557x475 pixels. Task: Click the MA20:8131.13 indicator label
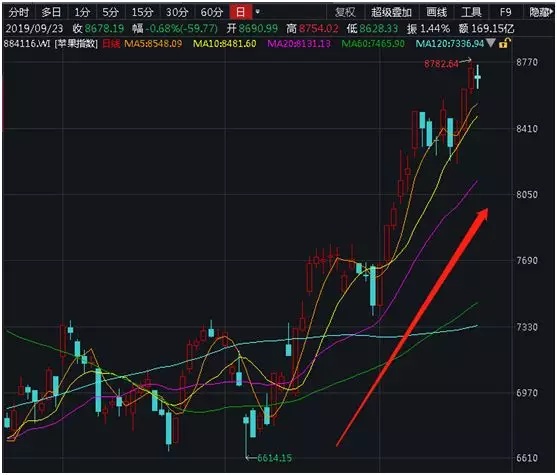pyautogui.click(x=299, y=44)
